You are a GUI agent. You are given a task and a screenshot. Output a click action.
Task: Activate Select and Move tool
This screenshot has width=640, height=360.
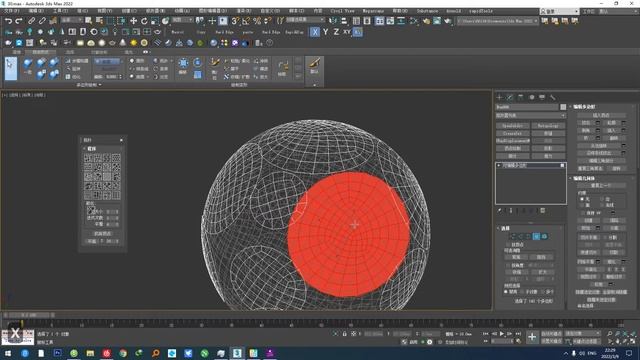[x=133, y=20]
